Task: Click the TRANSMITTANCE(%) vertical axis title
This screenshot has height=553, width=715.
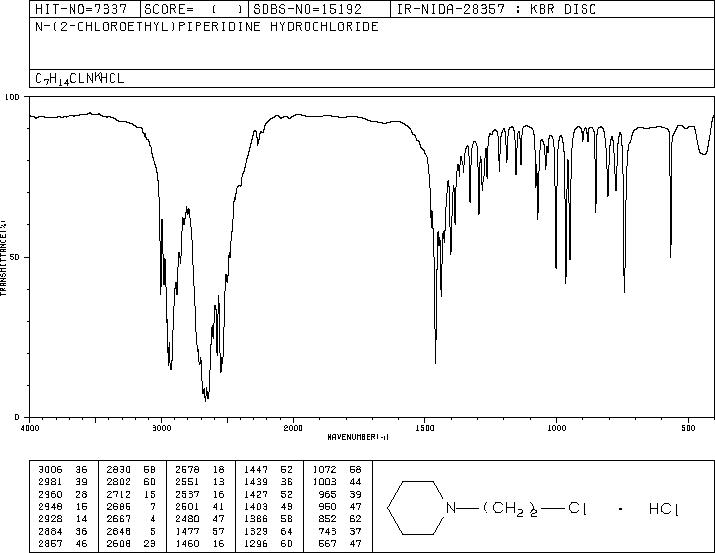Action: [3, 258]
